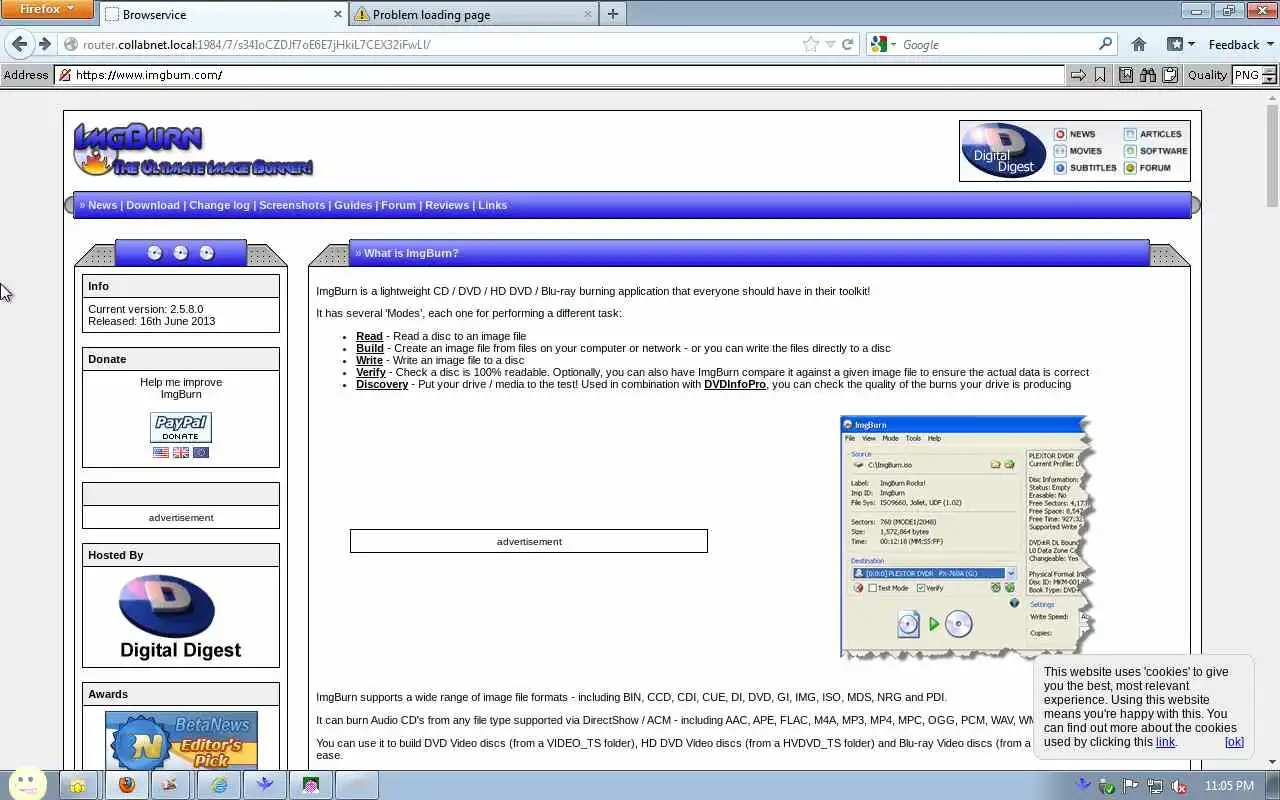This screenshot has height=800, width=1280.
Task: Click the bookmark ribbon icon in Browservice bar
Action: pyautogui.click(x=1100, y=75)
